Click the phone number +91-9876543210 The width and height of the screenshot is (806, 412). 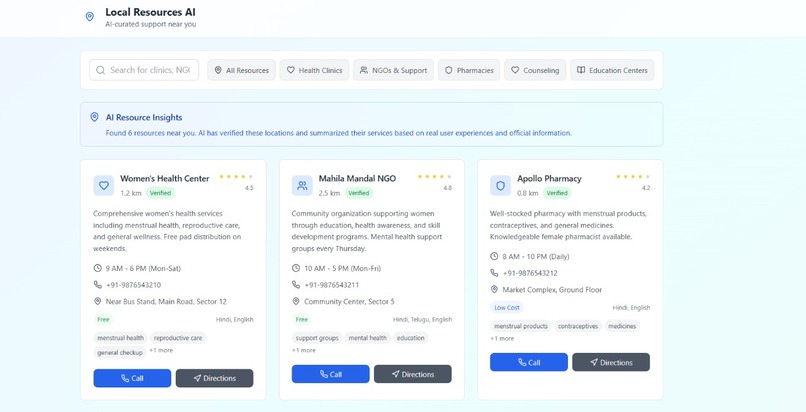[x=134, y=285]
